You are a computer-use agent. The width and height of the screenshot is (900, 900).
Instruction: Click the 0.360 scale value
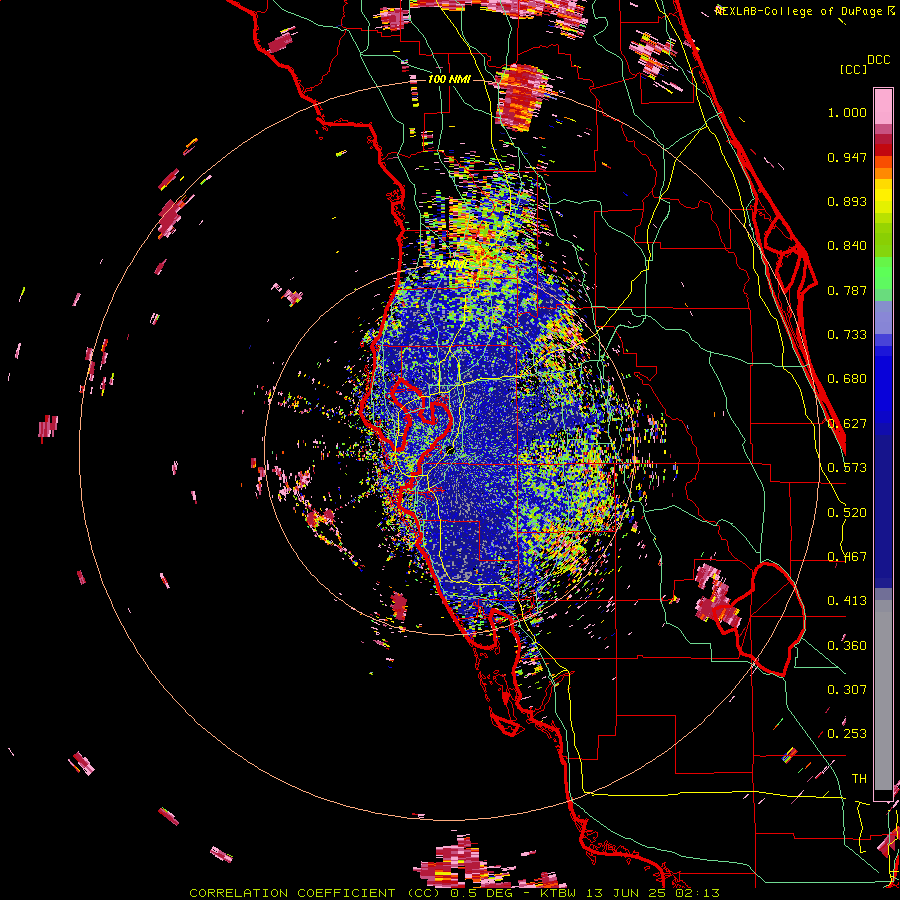(x=847, y=646)
